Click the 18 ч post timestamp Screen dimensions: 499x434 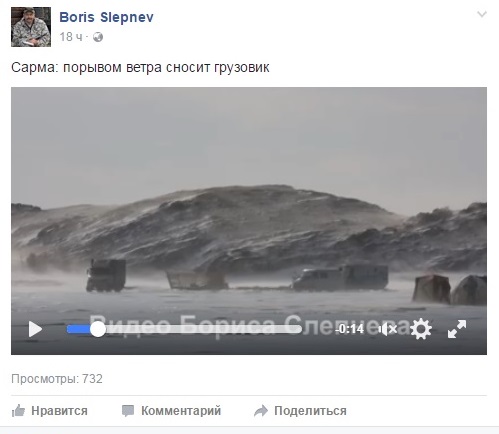click(71, 37)
